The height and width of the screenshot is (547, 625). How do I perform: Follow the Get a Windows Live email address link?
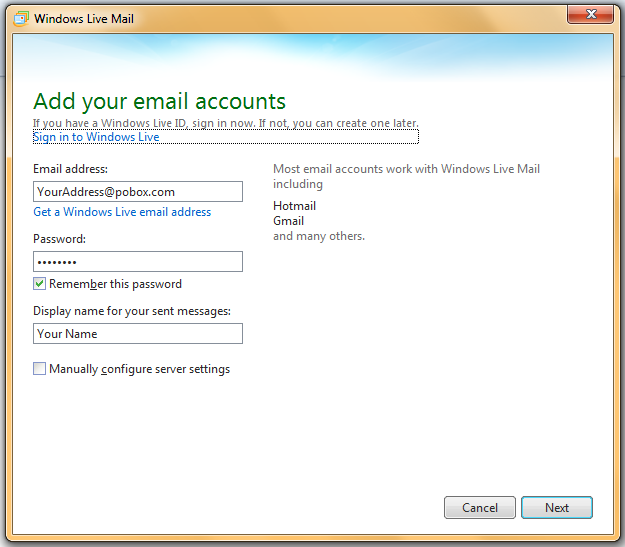[x=122, y=212]
